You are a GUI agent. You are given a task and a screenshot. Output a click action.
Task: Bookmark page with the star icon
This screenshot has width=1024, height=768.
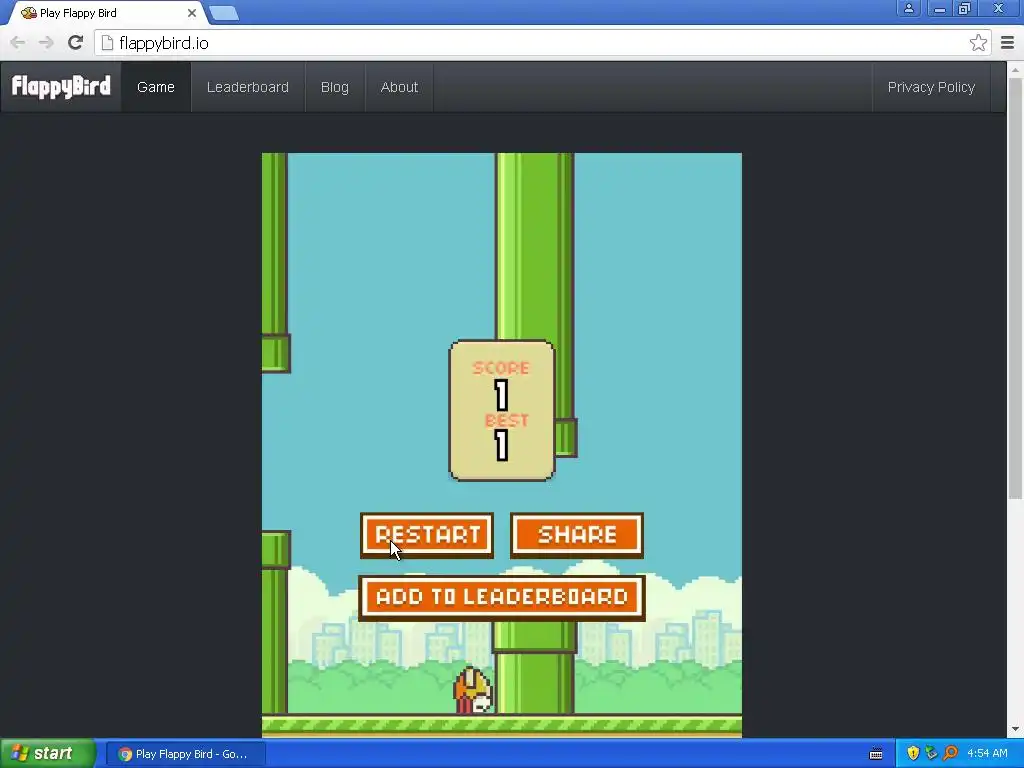pos(978,43)
